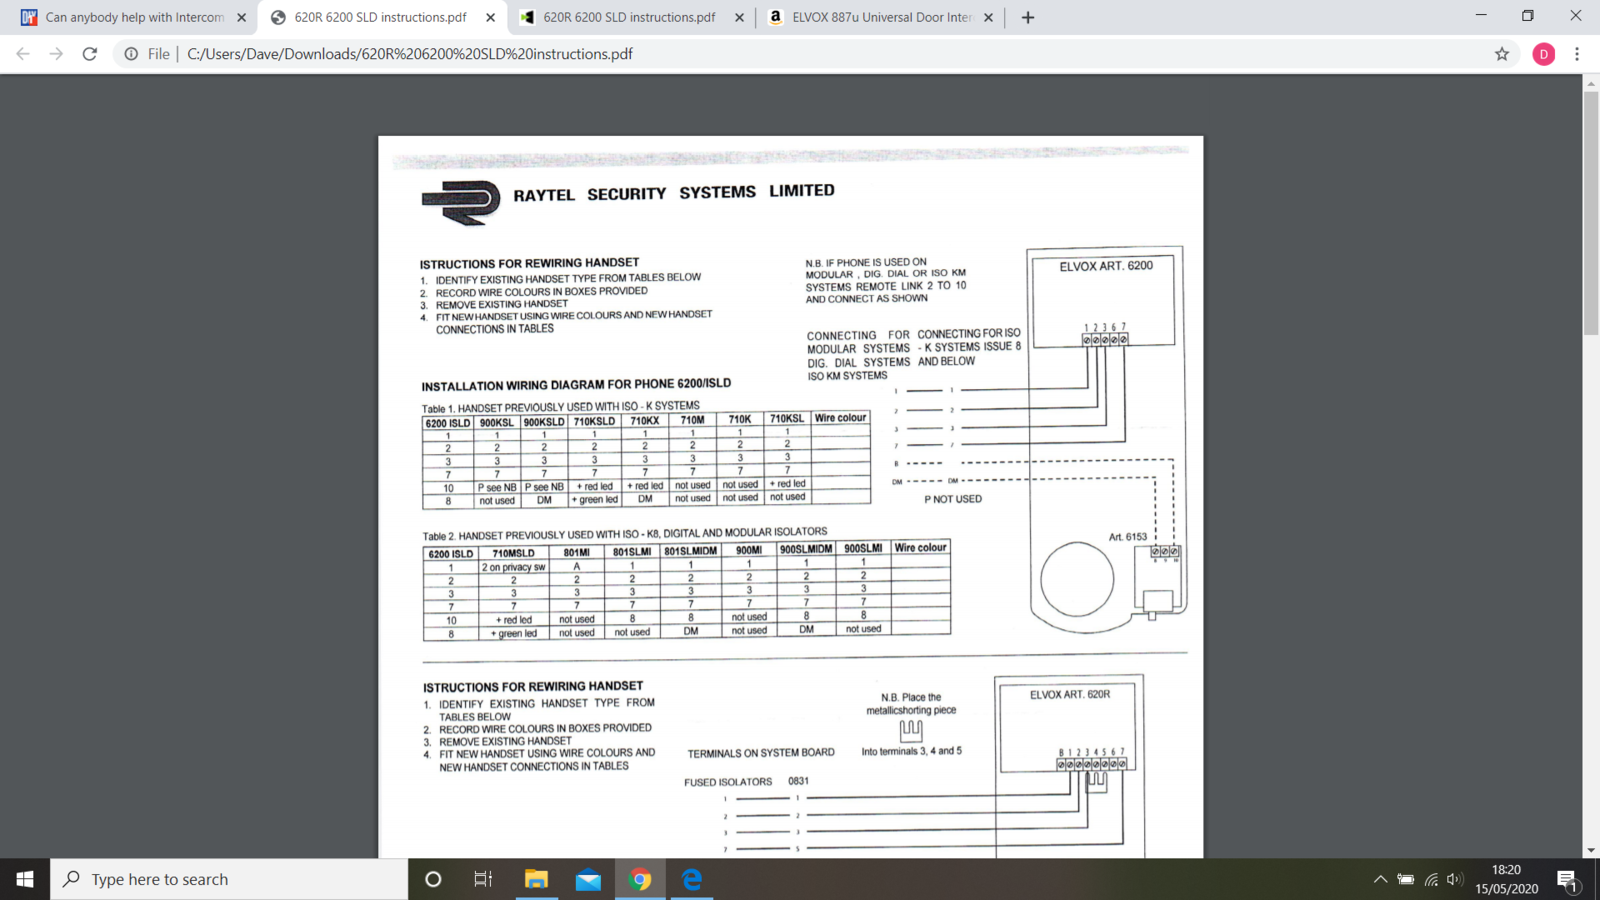Show hidden system tray icons
Screen dimensions: 1600x900
(1380, 879)
